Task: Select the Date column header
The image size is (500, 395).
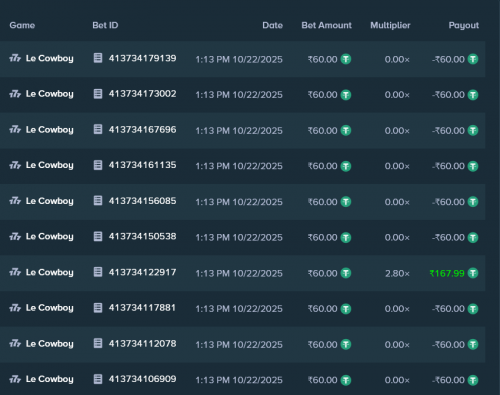Action: pyautogui.click(x=272, y=25)
